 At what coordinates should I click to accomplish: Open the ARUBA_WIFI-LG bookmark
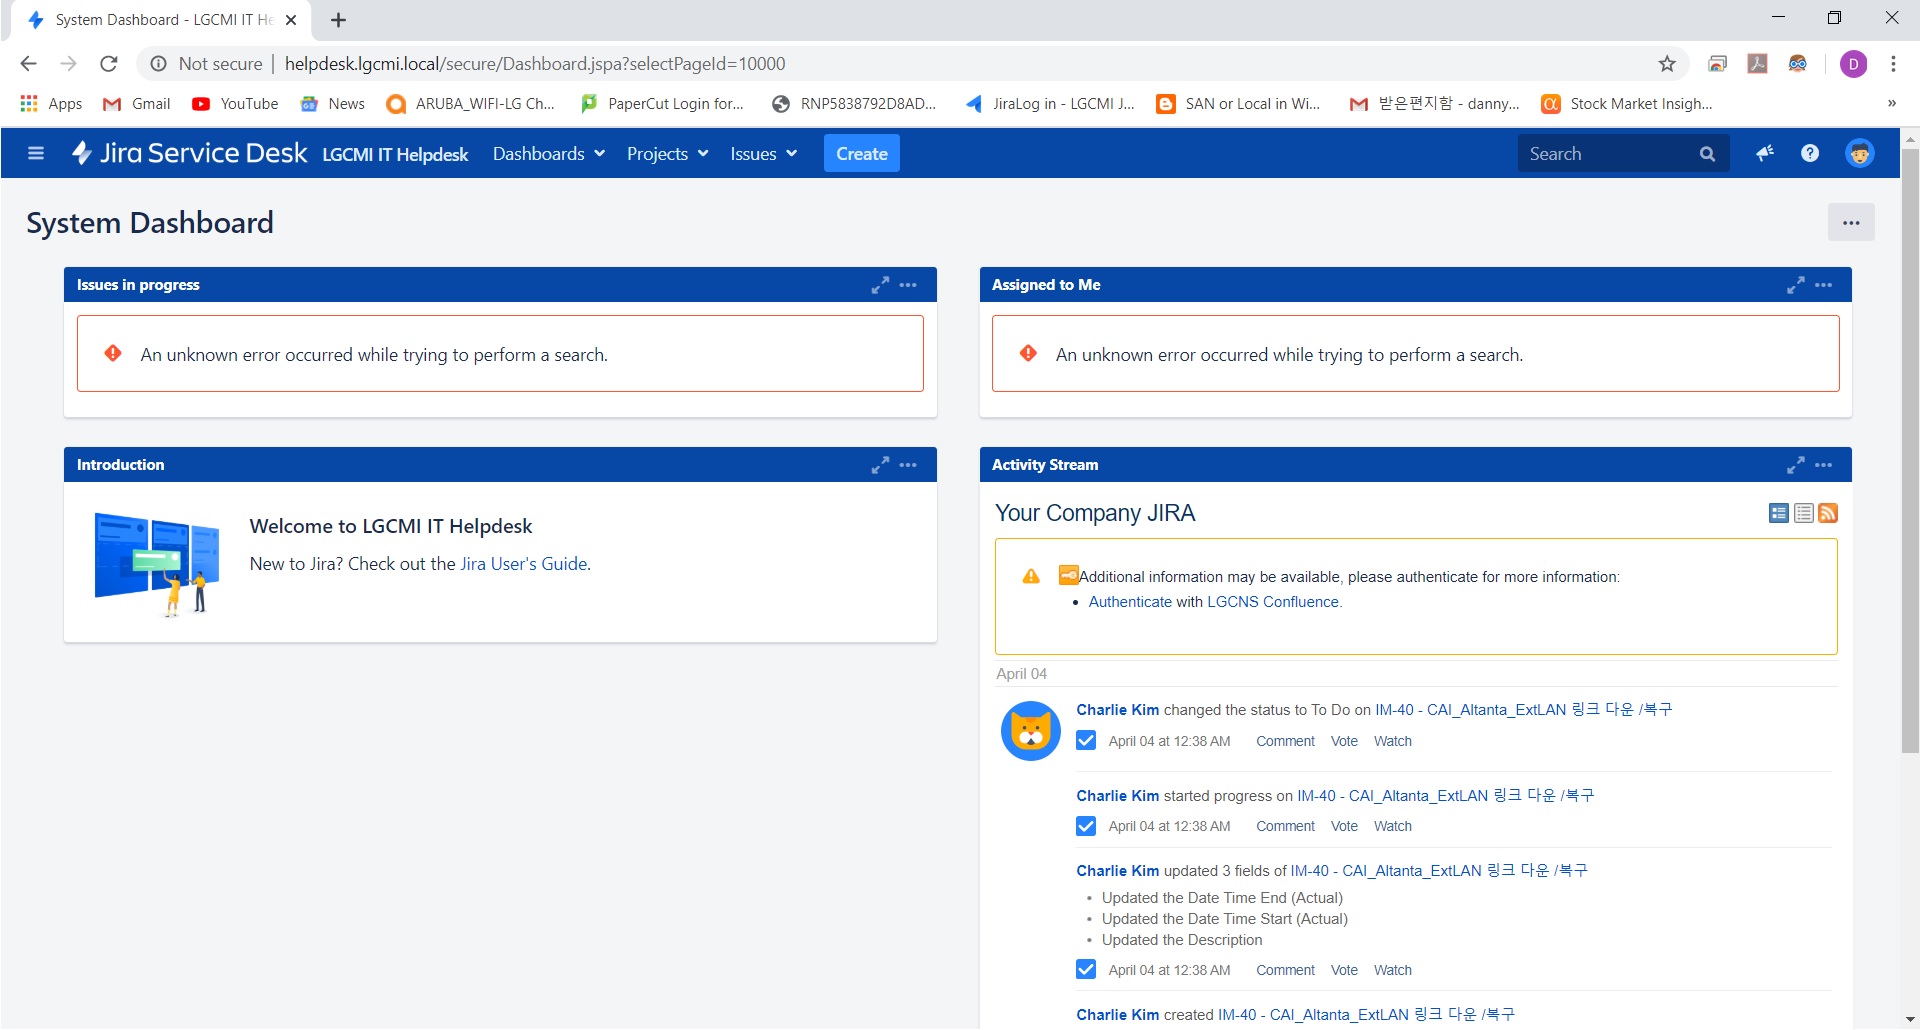pyautogui.click(x=471, y=104)
